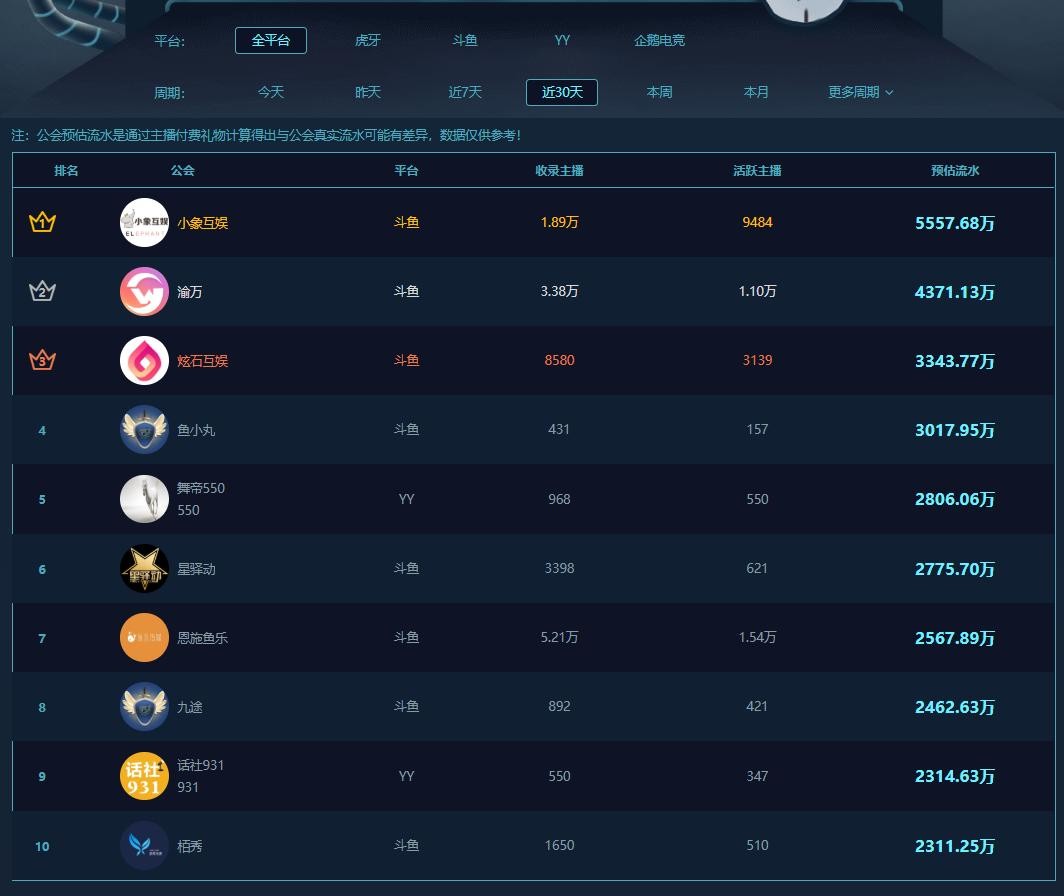This screenshot has height=896, width=1064.
Task: Switch platform filter to YY
Action: click(x=562, y=40)
